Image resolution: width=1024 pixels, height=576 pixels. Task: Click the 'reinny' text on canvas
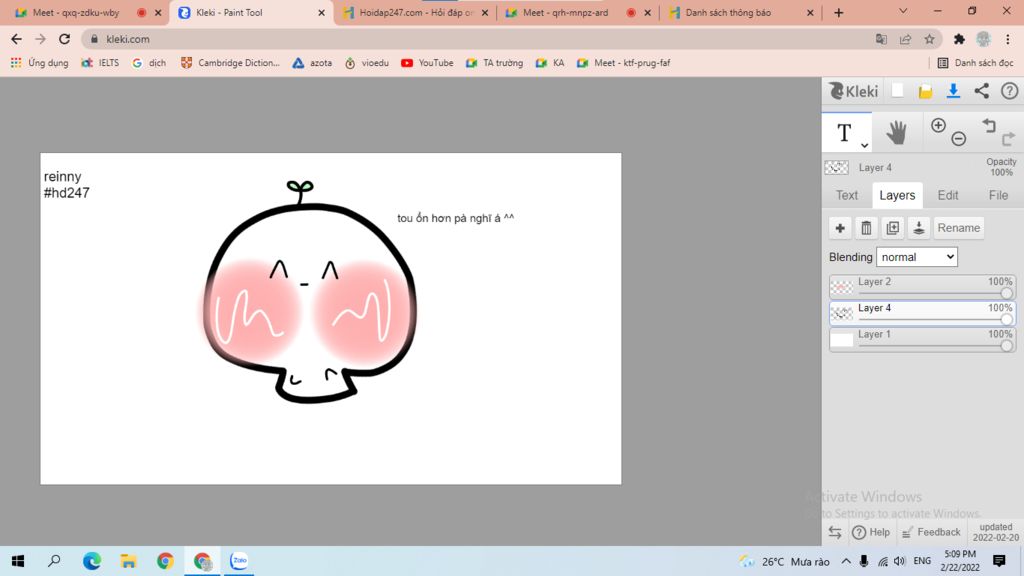pos(63,176)
